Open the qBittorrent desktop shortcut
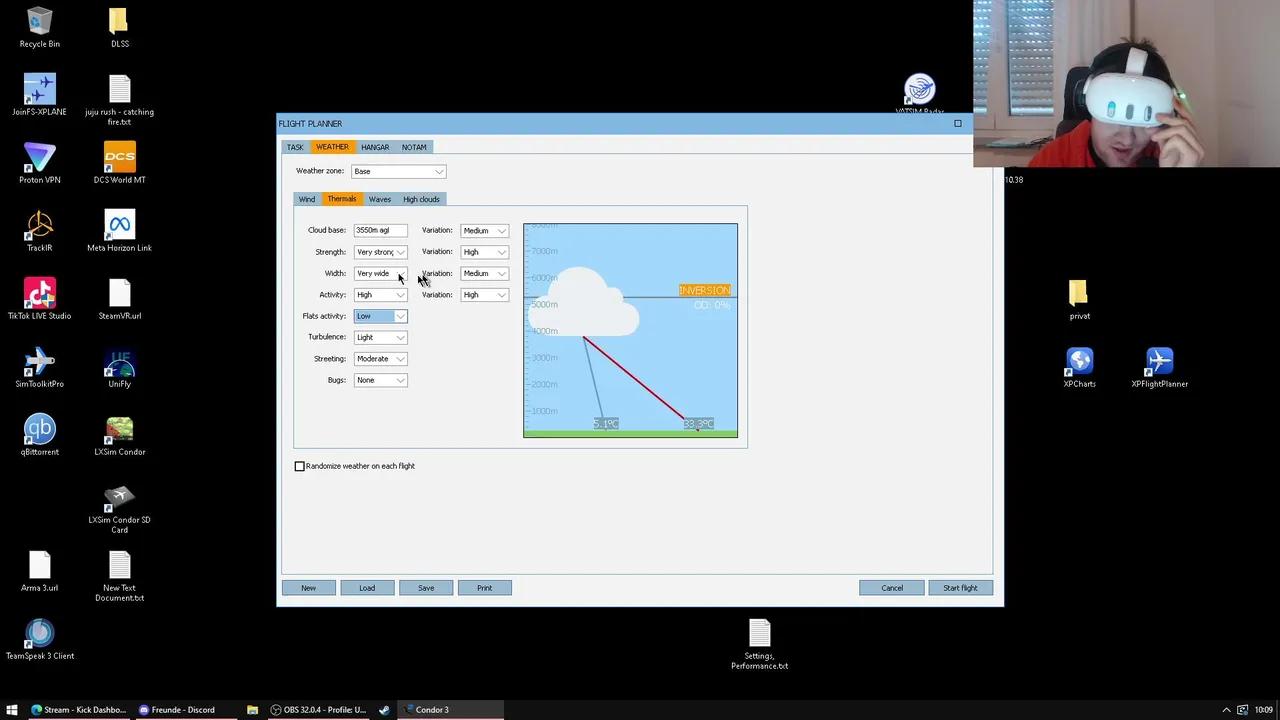Viewport: 1280px width, 720px height. (39, 430)
